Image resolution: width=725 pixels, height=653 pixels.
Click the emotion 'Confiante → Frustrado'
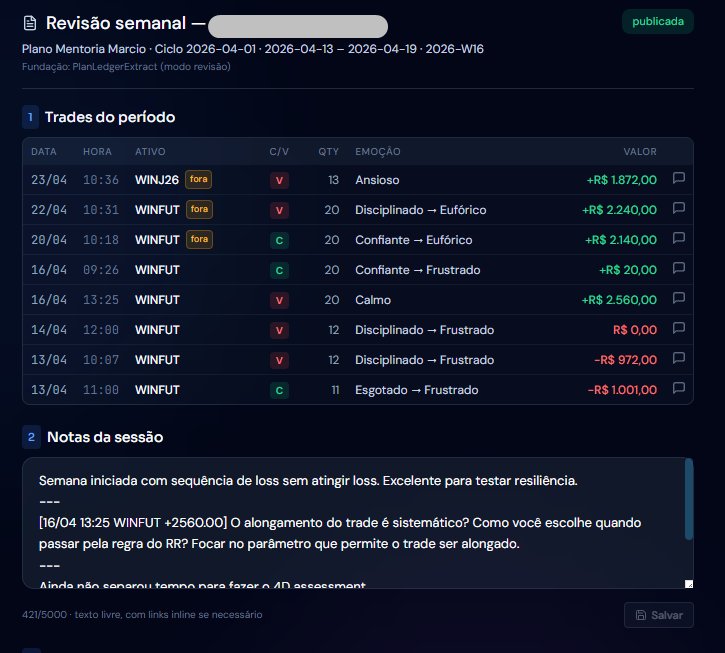[x=418, y=270]
